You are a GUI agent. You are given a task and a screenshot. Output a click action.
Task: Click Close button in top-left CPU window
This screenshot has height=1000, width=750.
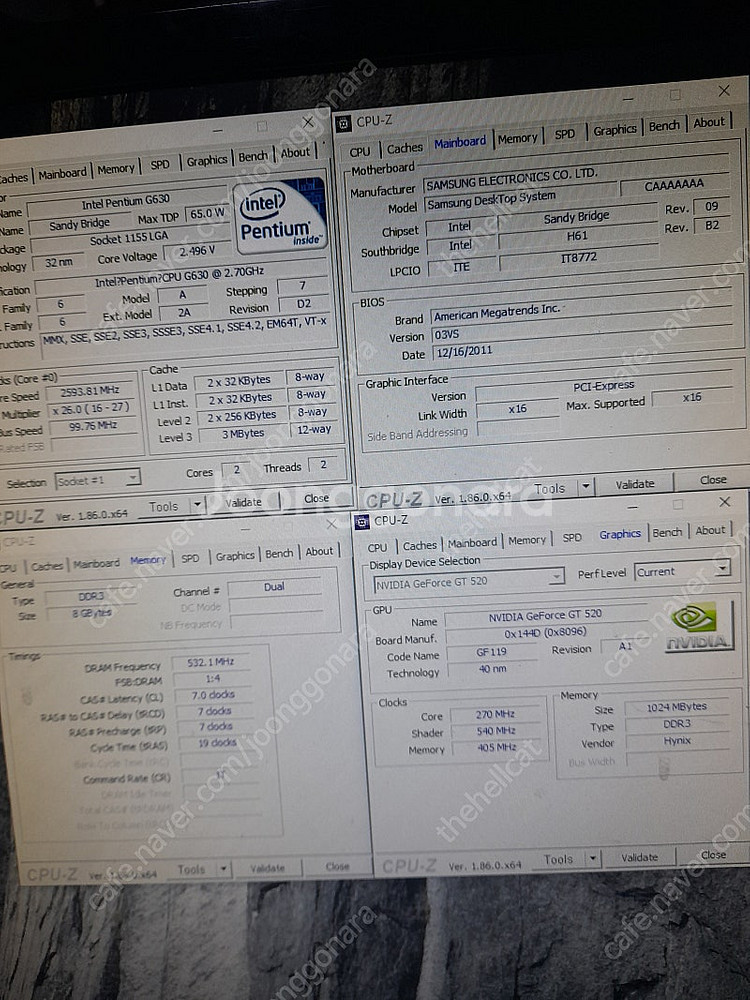tap(316, 498)
